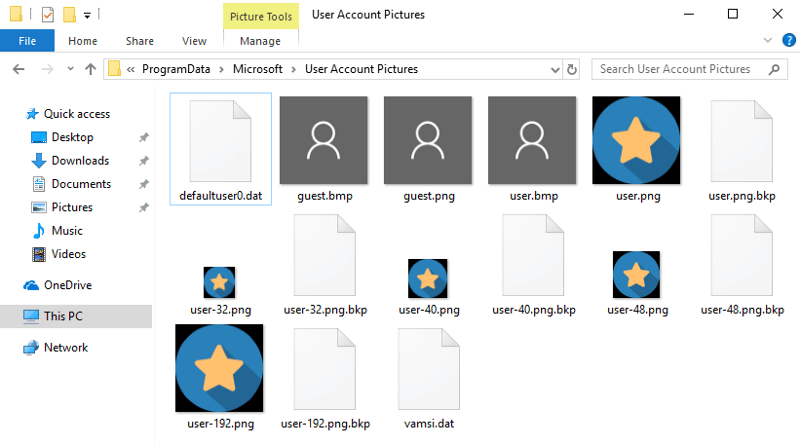Image resolution: width=800 pixels, height=445 pixels.
Task: Open the File menu
Action: (27, 41)
